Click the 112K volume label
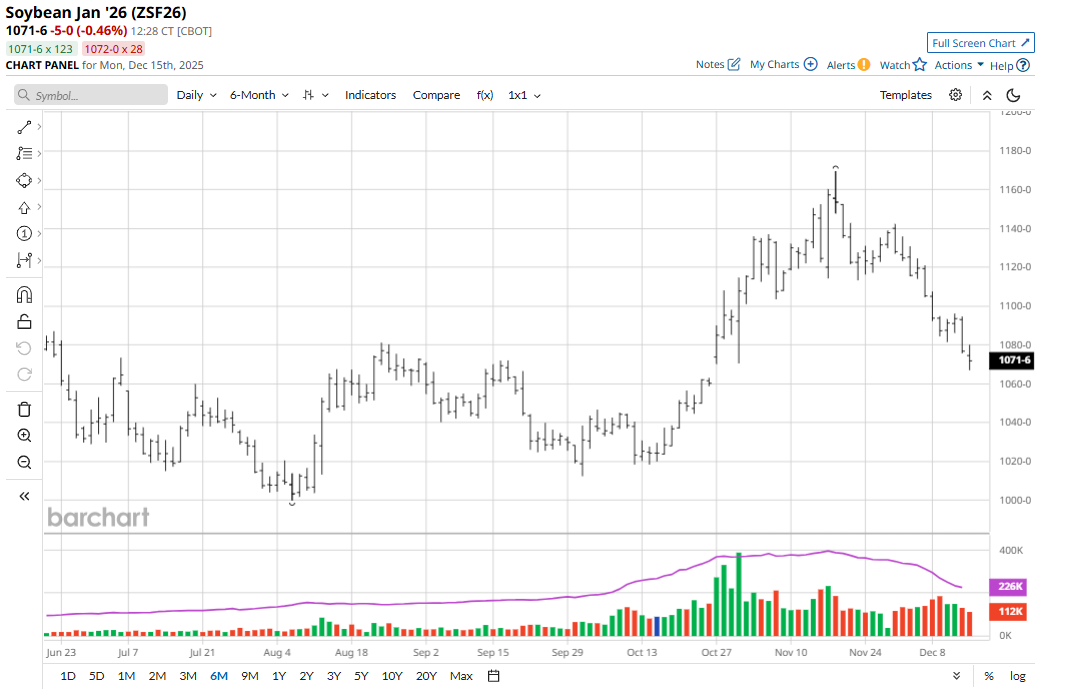The height and width of the screenshot is (700, 1086). coord(1008,611)
